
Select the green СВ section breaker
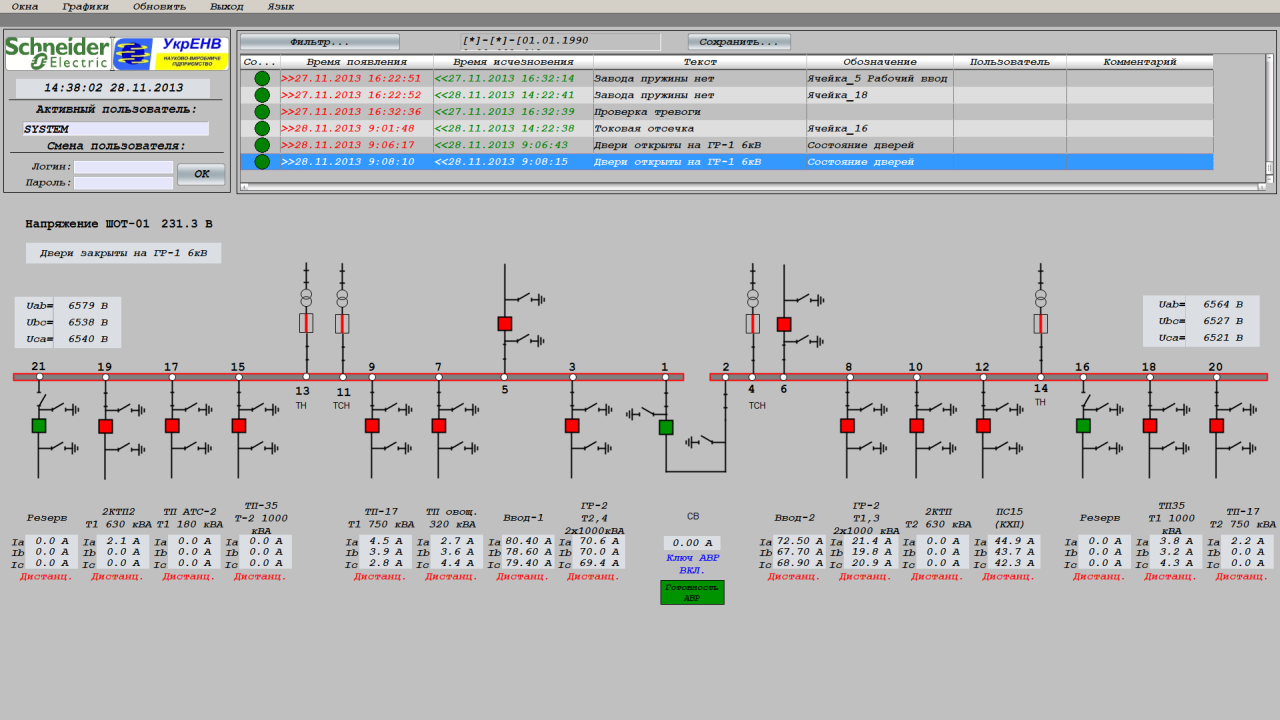[x=666, y=428]
